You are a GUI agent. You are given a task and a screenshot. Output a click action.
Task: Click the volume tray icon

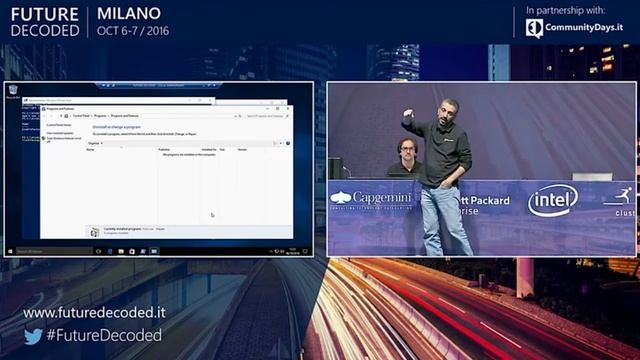click(282, 251)
